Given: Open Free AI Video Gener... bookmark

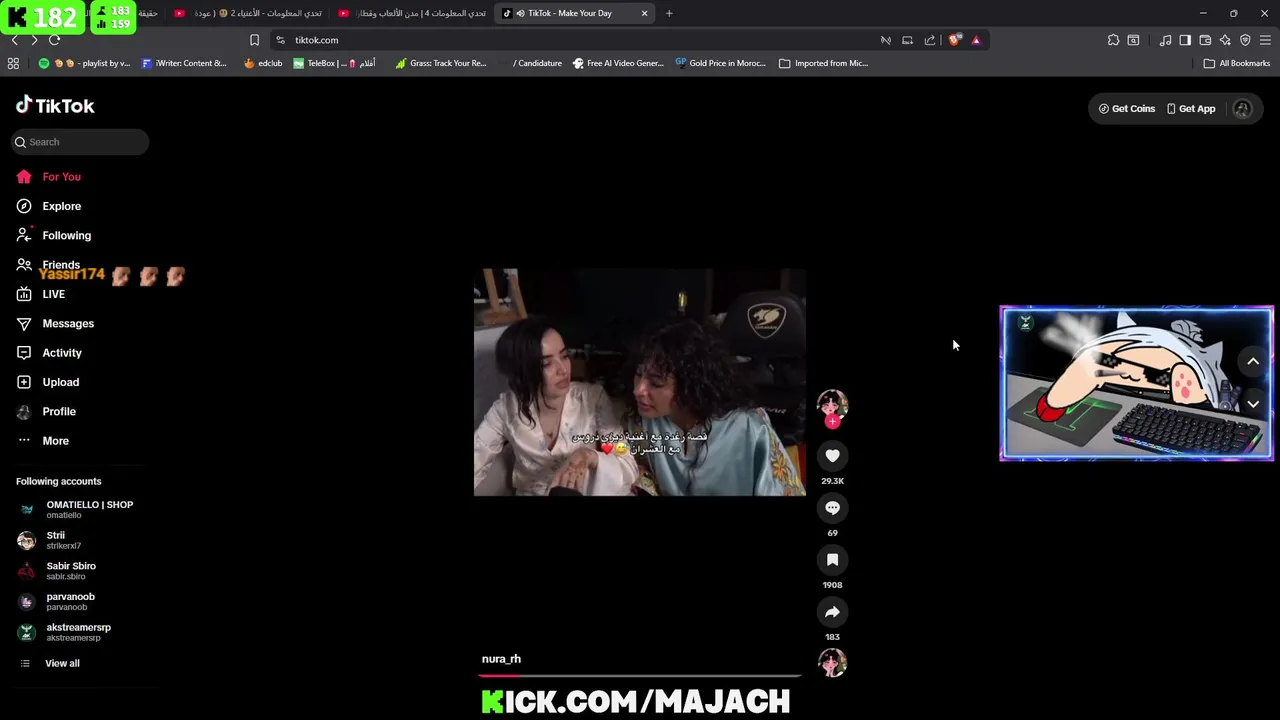Looking at the screenshot, I should [x=617, y=63].
